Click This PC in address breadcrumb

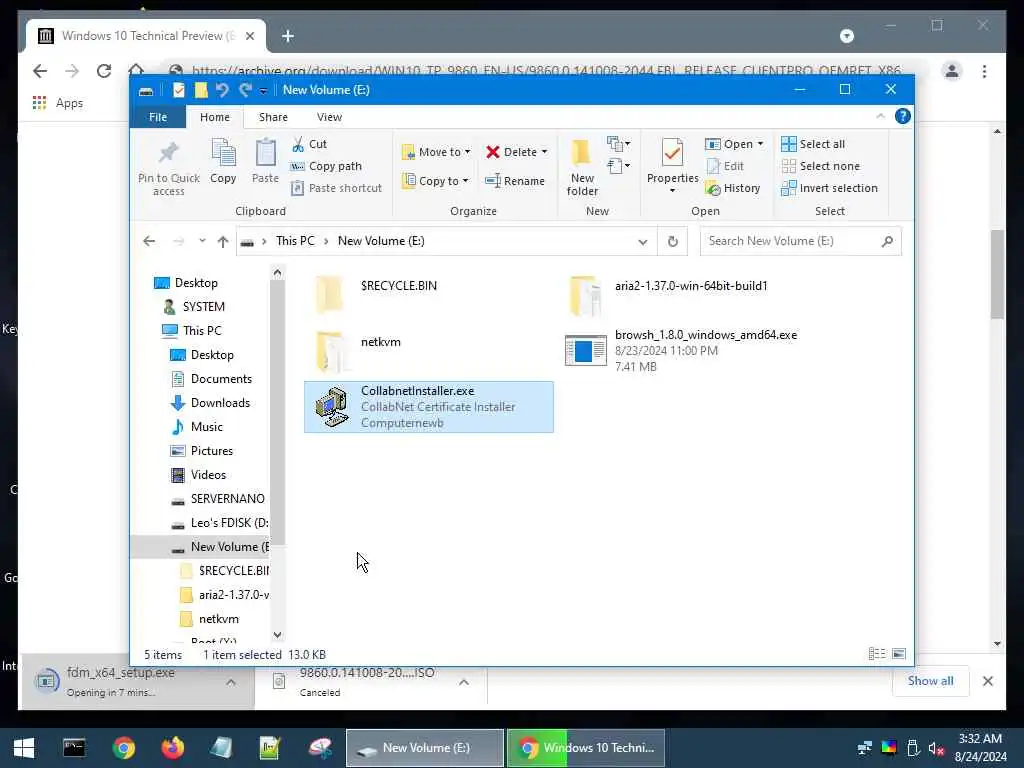(x=295, y=241)
